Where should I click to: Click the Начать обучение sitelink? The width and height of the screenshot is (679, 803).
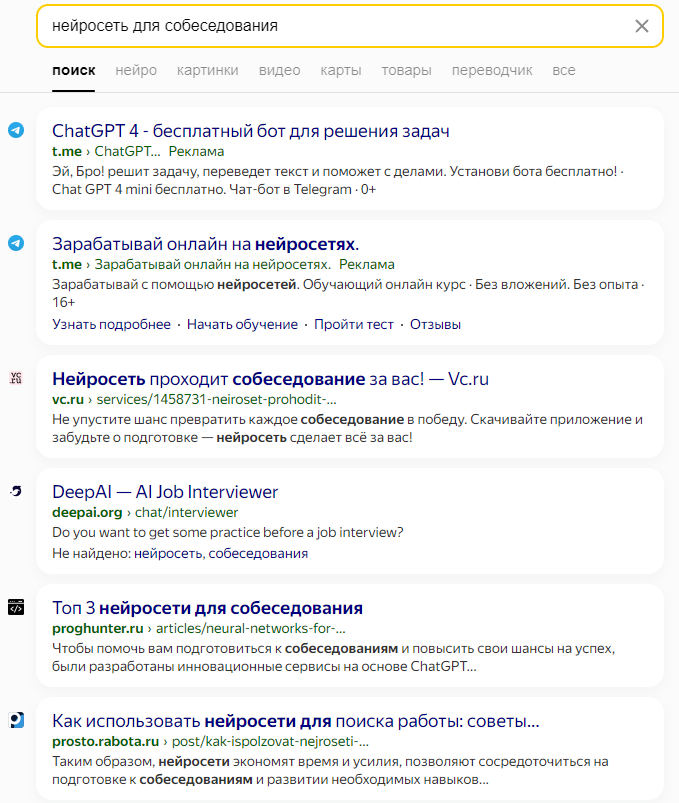pyautogui.click(x=242, y=324)
